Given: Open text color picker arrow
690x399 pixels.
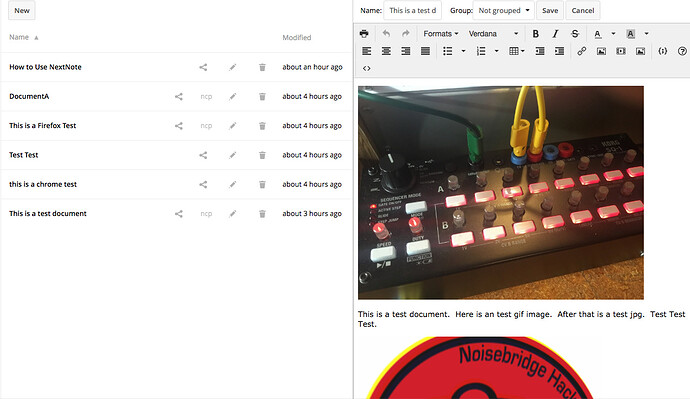Looking at the screenshot, I should (x=613, y=33).
